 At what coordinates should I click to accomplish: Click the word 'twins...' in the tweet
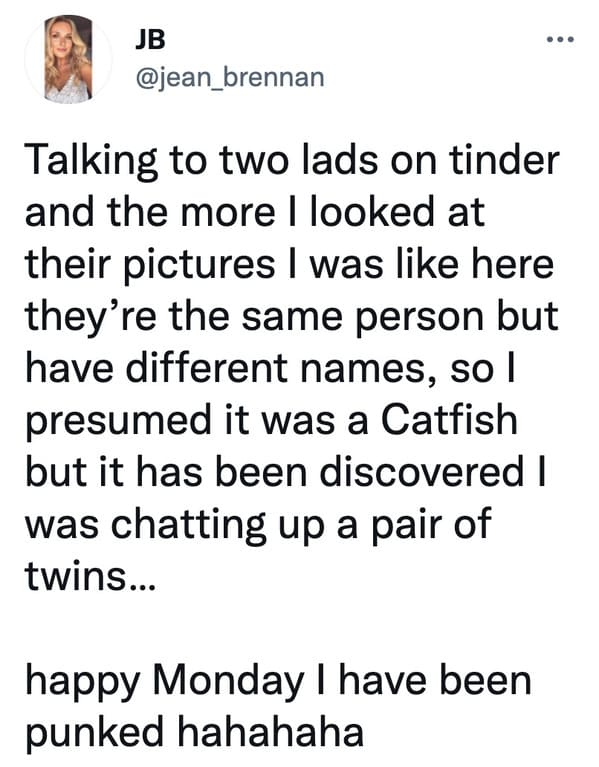coord(89,576)
